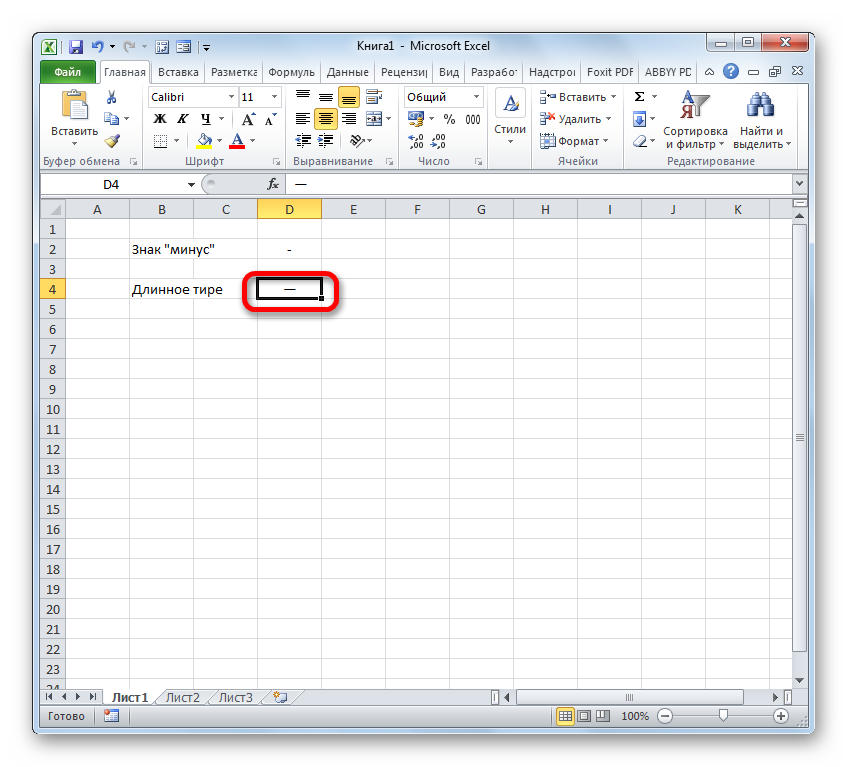Image resolution: width=848 pixels, height=767 pixels.
Task: Increase indent in Alignment group
Action: (326, 141)
